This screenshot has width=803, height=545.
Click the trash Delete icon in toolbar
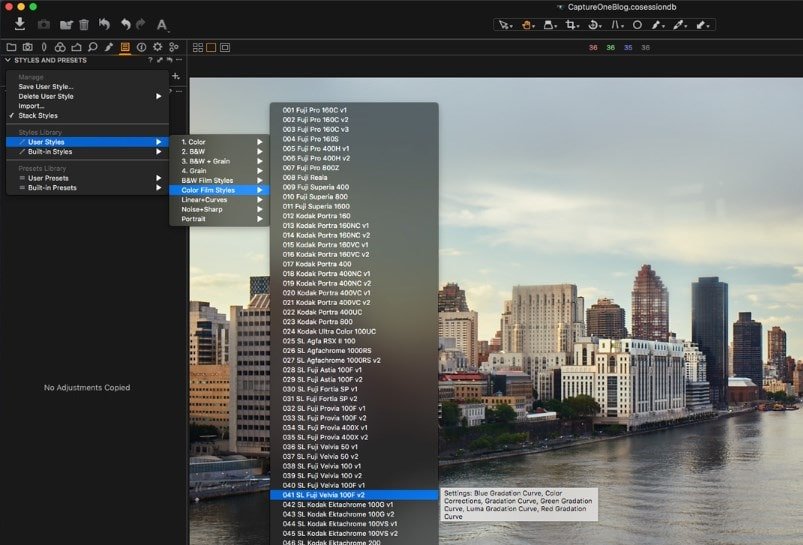84,24
